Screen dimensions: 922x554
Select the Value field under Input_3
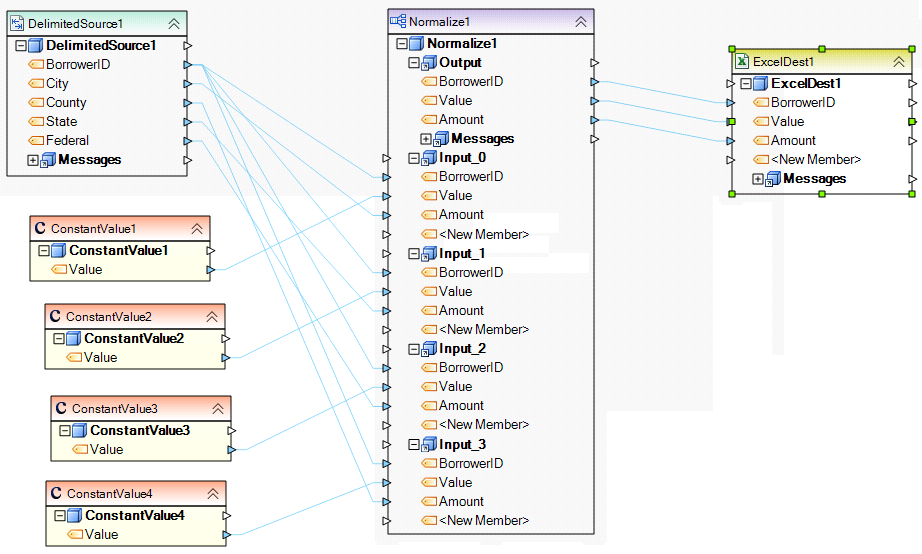456,483
